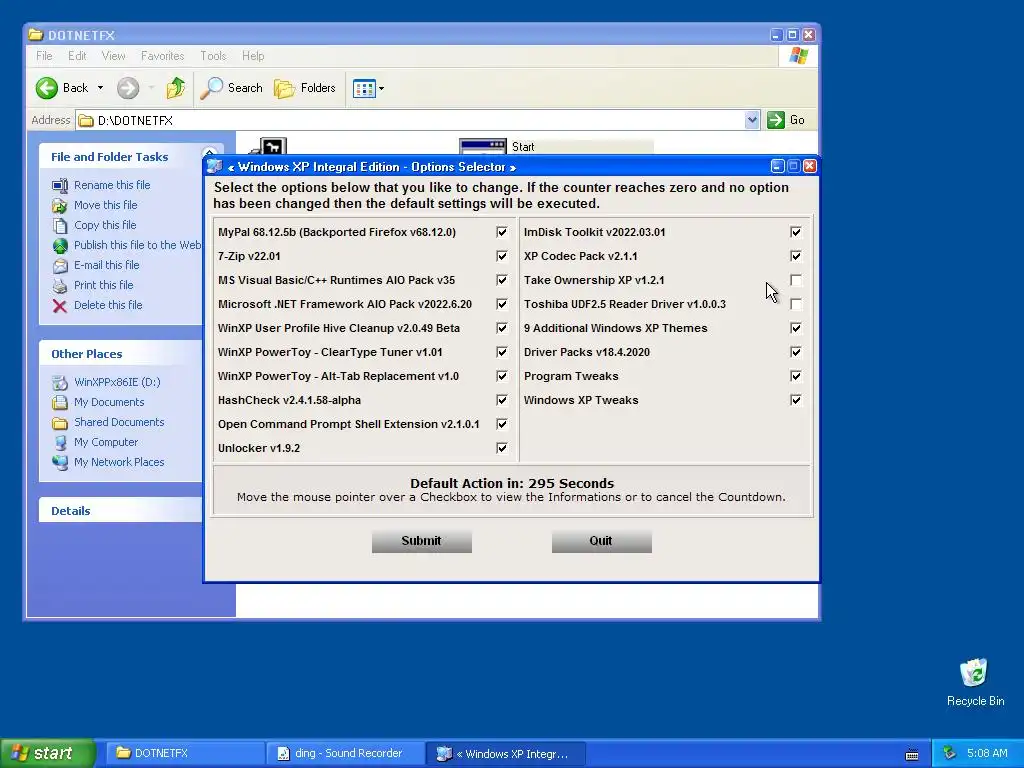
Task: Uncheck the 7-Zip v22.01 checkbox
Action: click(x=502, y=256)
